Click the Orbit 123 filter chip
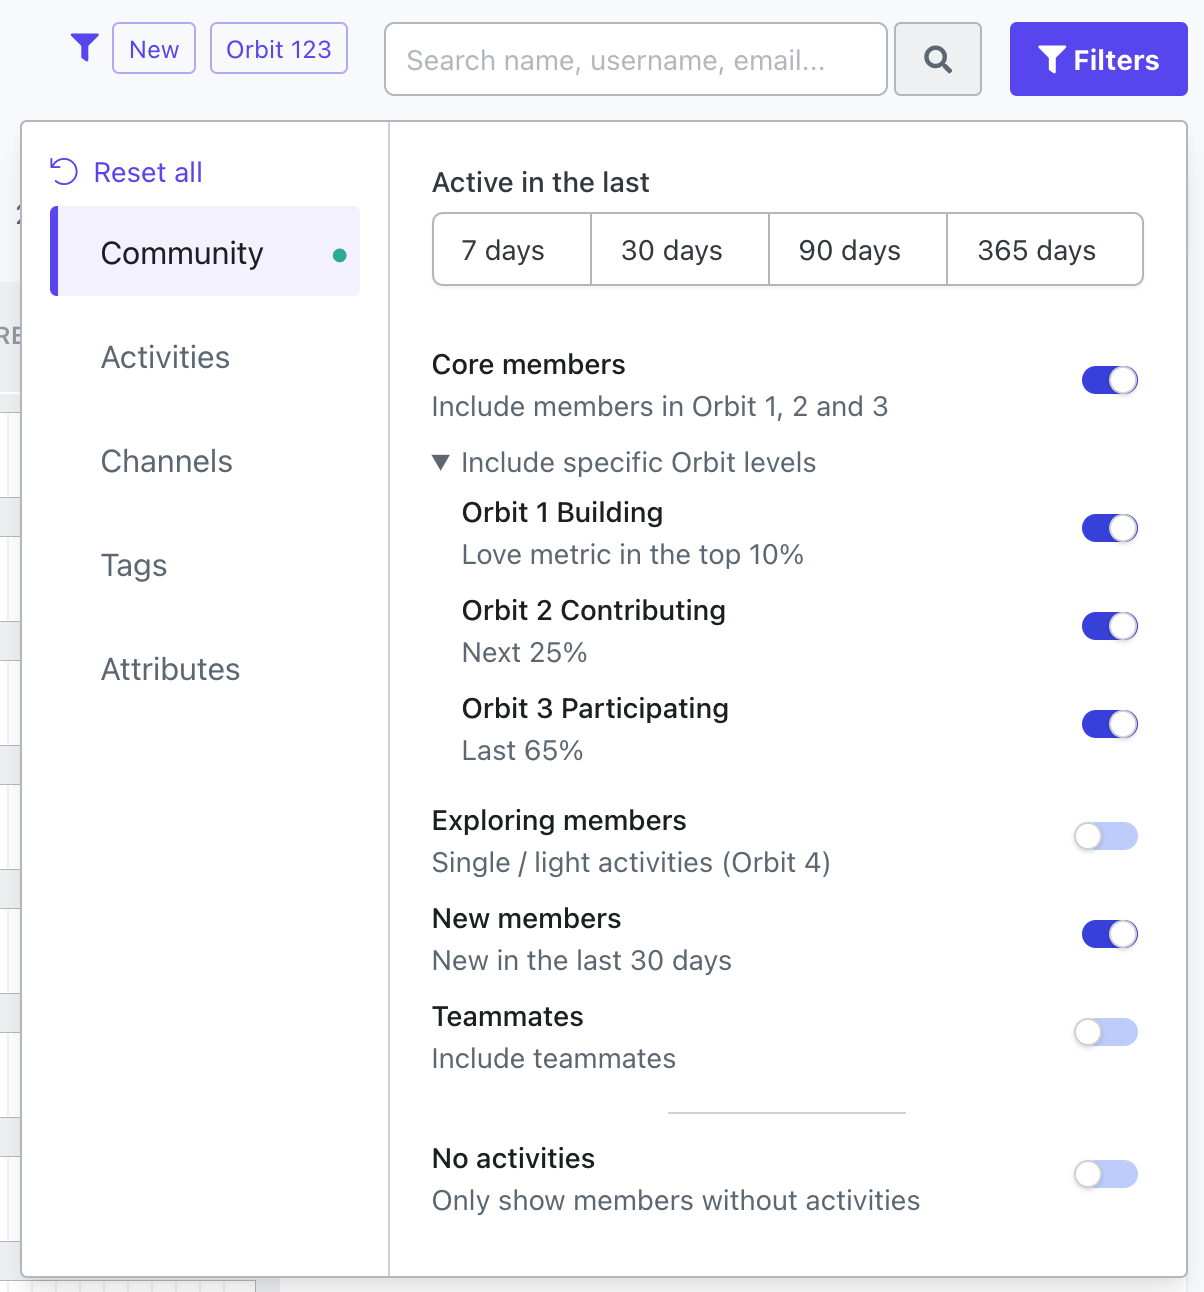 pos(279,49)
